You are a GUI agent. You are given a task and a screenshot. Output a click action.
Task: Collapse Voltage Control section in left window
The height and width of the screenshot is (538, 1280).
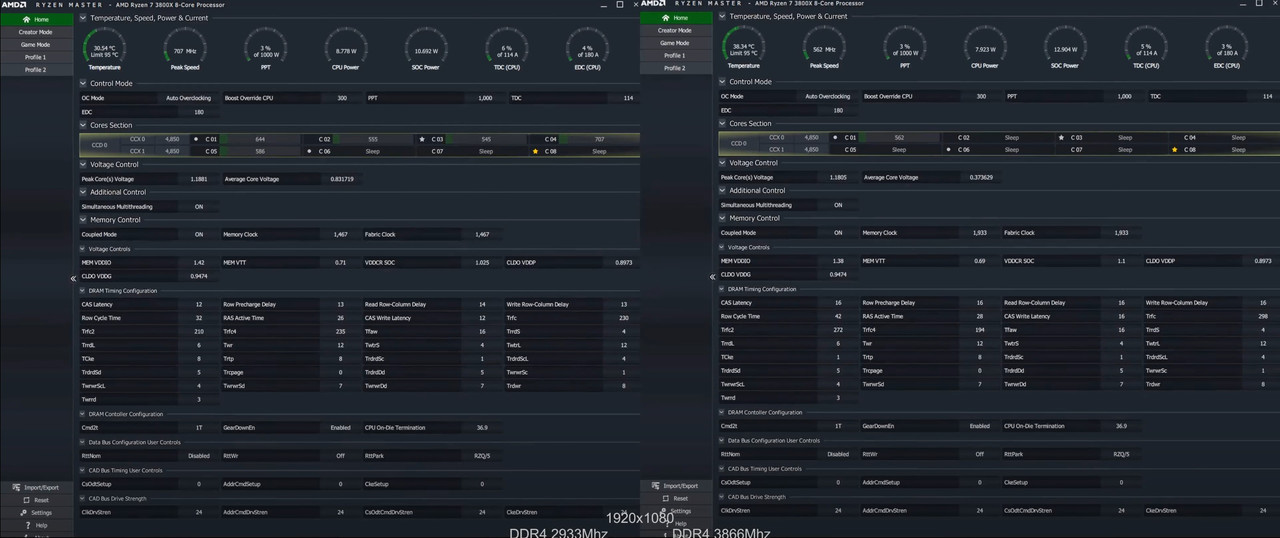click(x=83, y=164)
